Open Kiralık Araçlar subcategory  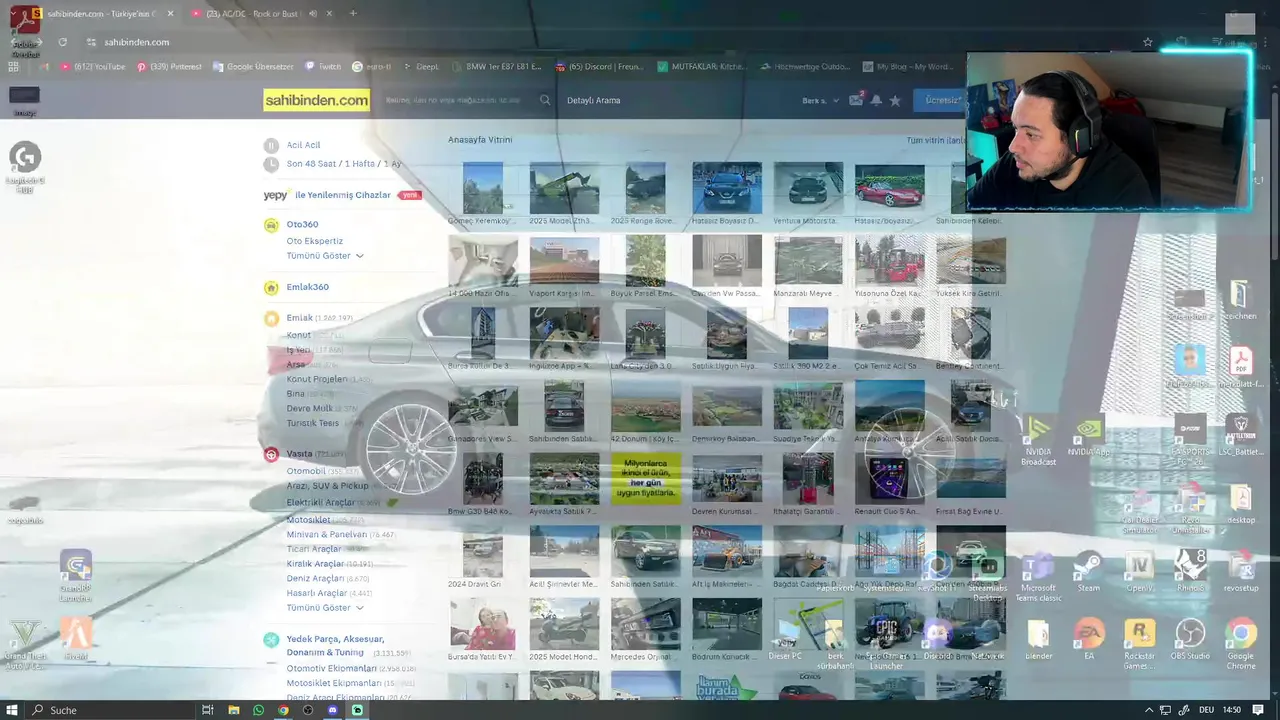click(315, 564)
